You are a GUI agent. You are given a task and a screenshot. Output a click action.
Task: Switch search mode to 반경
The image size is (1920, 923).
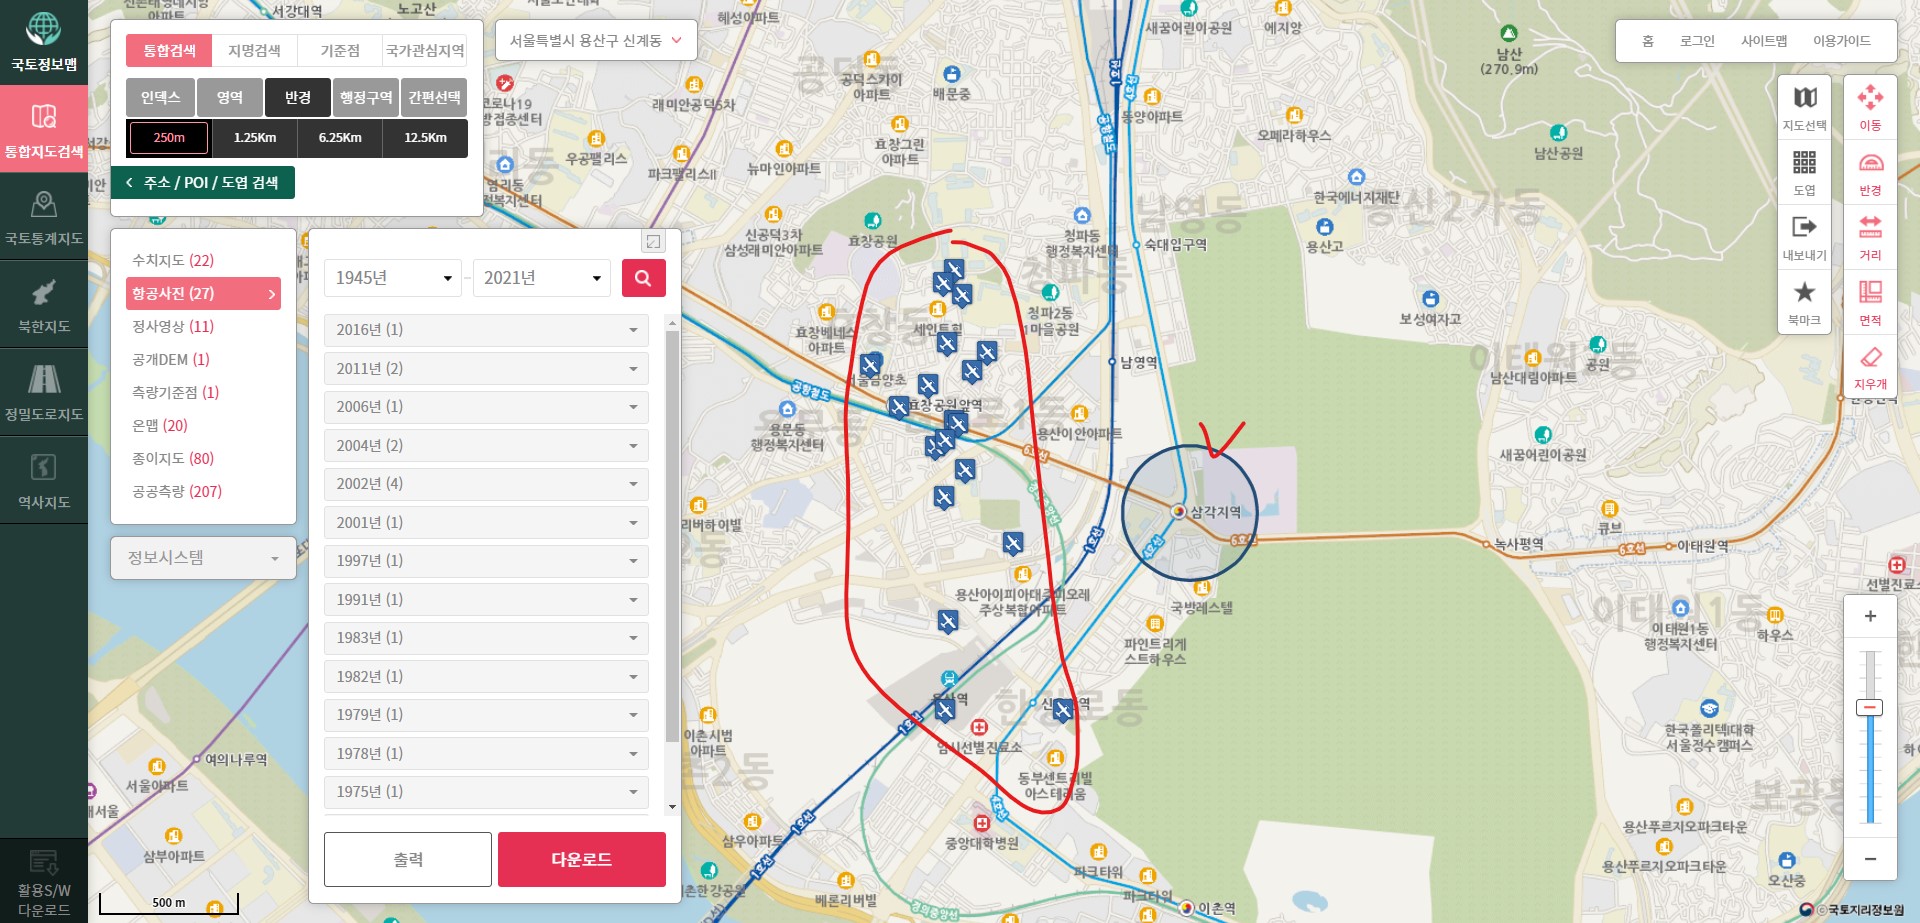click(298, 97)
